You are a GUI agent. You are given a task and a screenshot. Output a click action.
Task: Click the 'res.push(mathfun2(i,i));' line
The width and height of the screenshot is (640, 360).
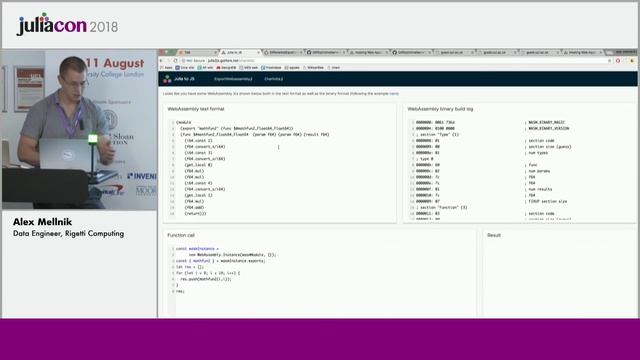point(206,279)
